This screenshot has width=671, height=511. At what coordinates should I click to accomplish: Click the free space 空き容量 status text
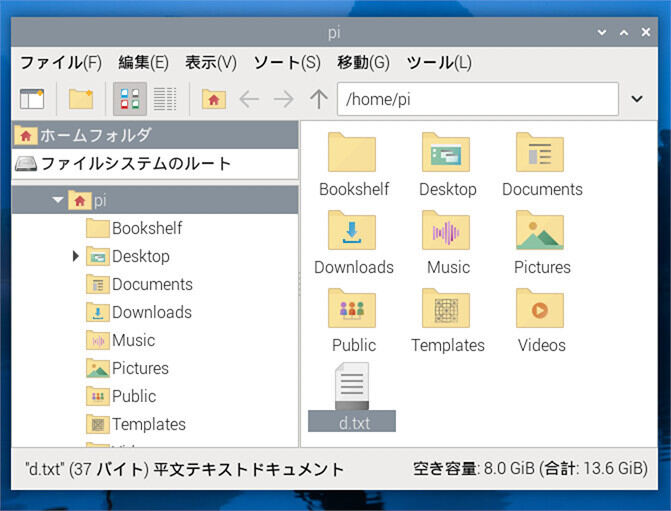(x=530, y=469)
